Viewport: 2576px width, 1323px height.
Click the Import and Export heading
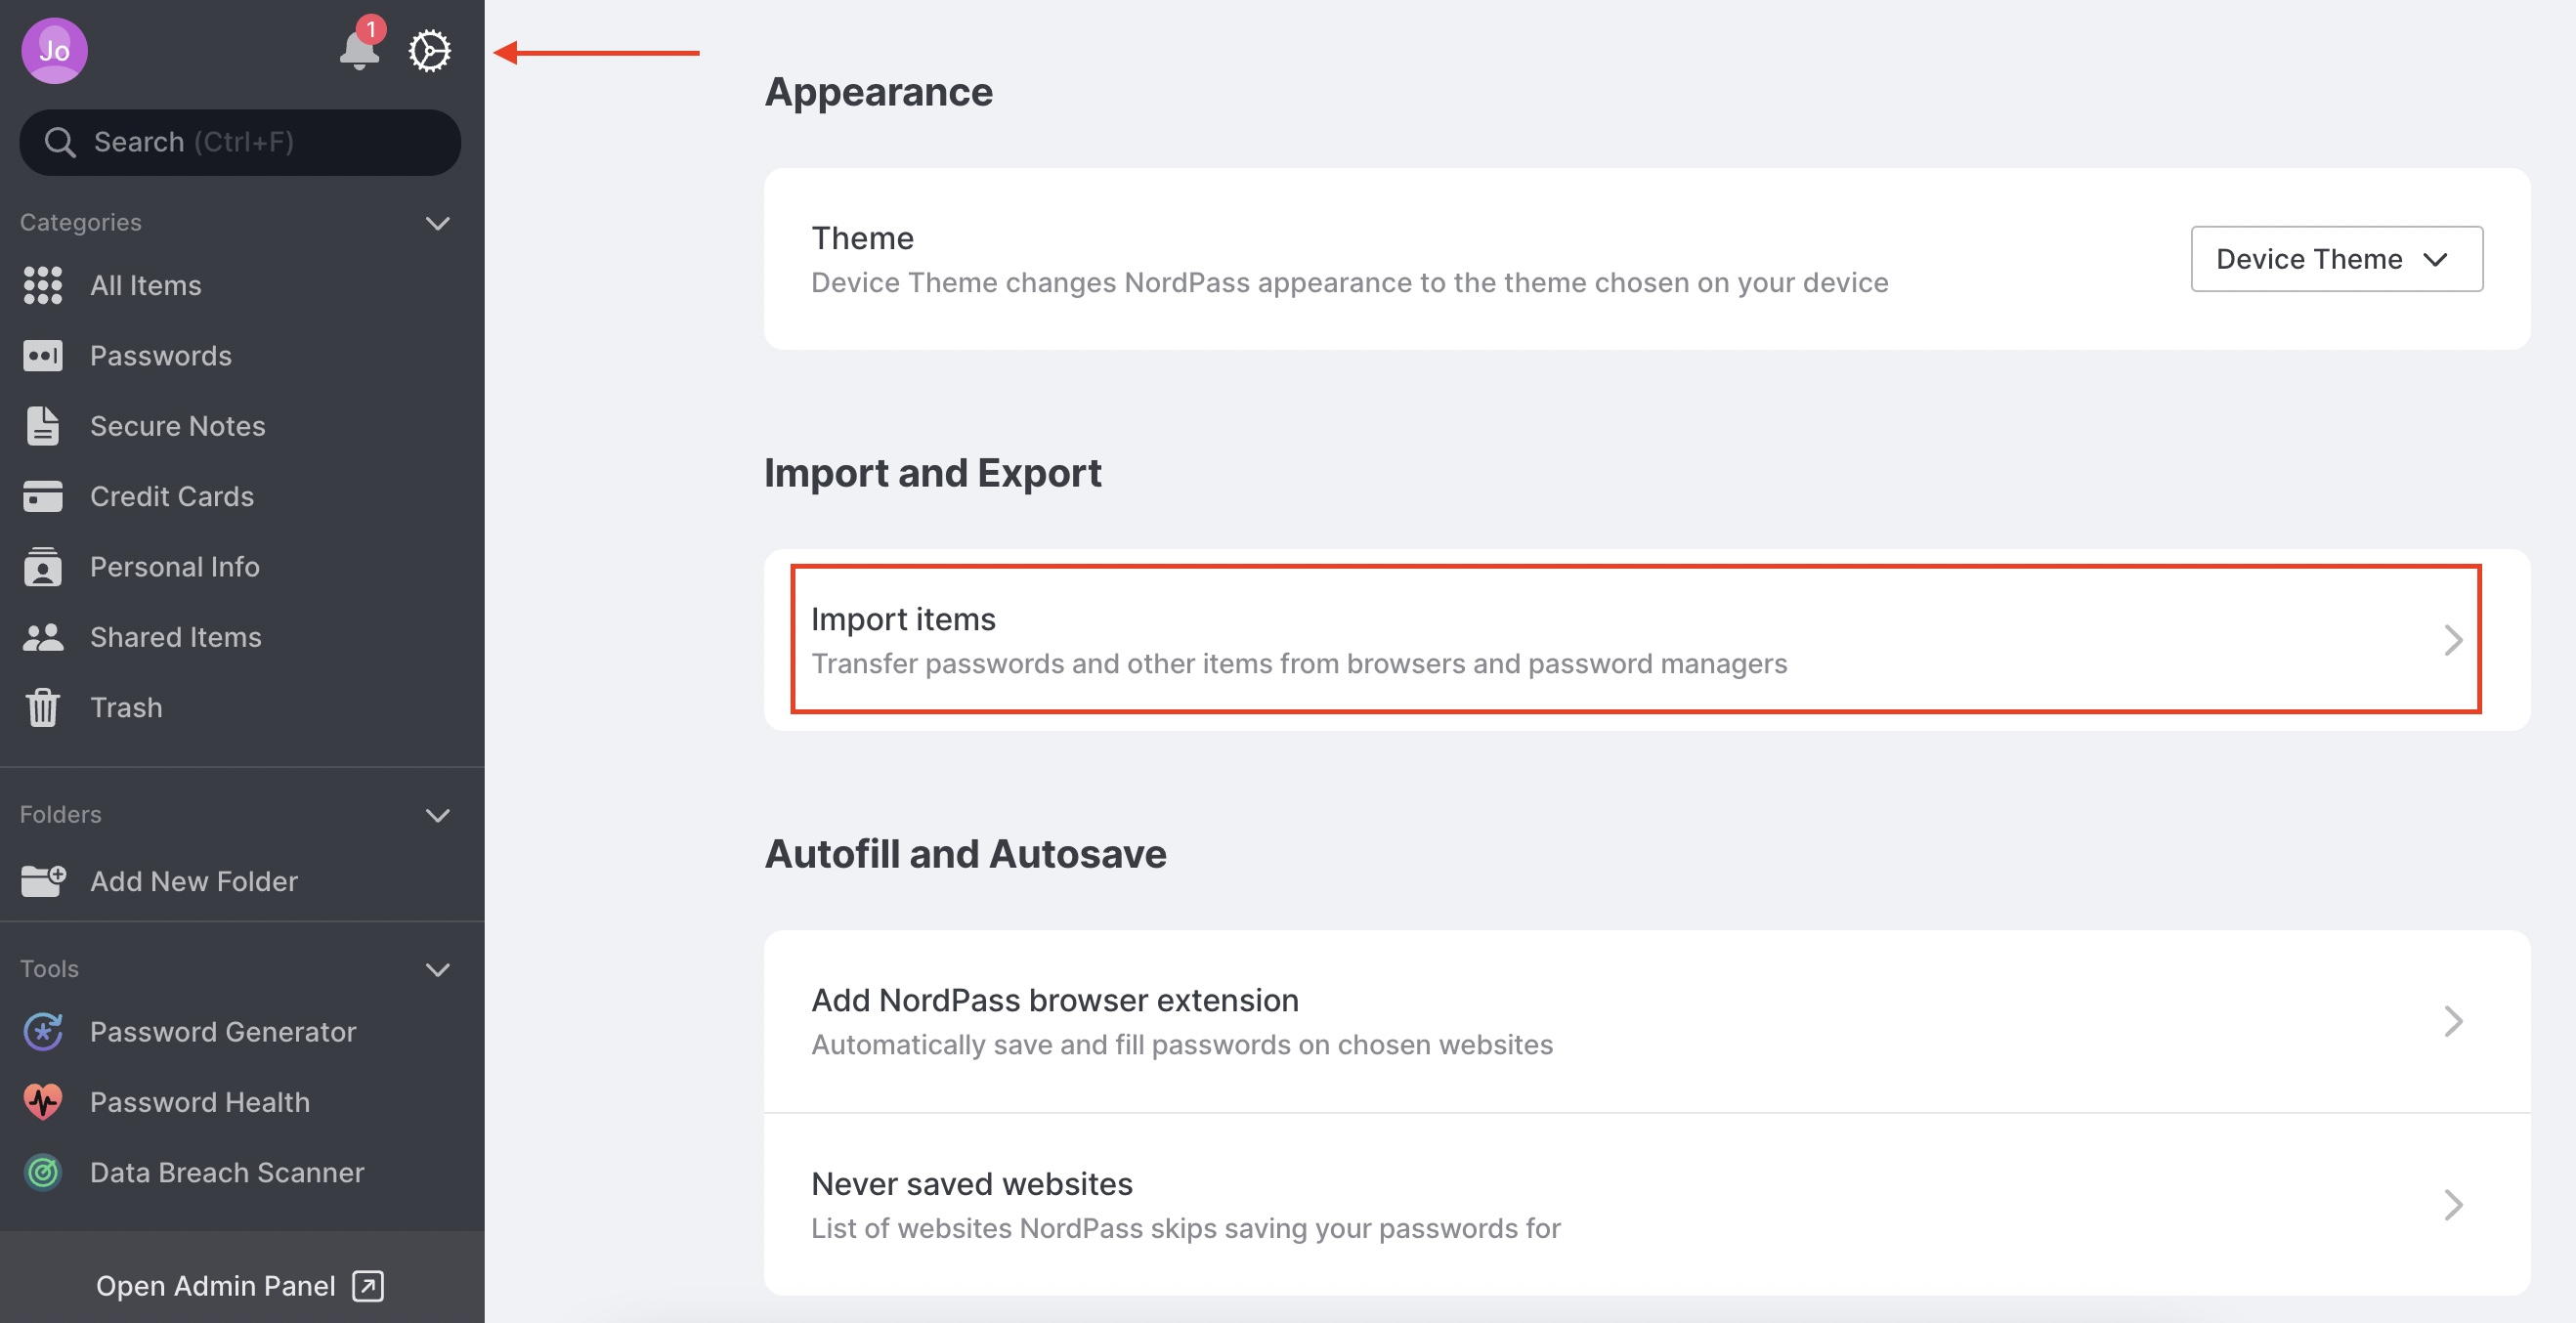[932, 473]
